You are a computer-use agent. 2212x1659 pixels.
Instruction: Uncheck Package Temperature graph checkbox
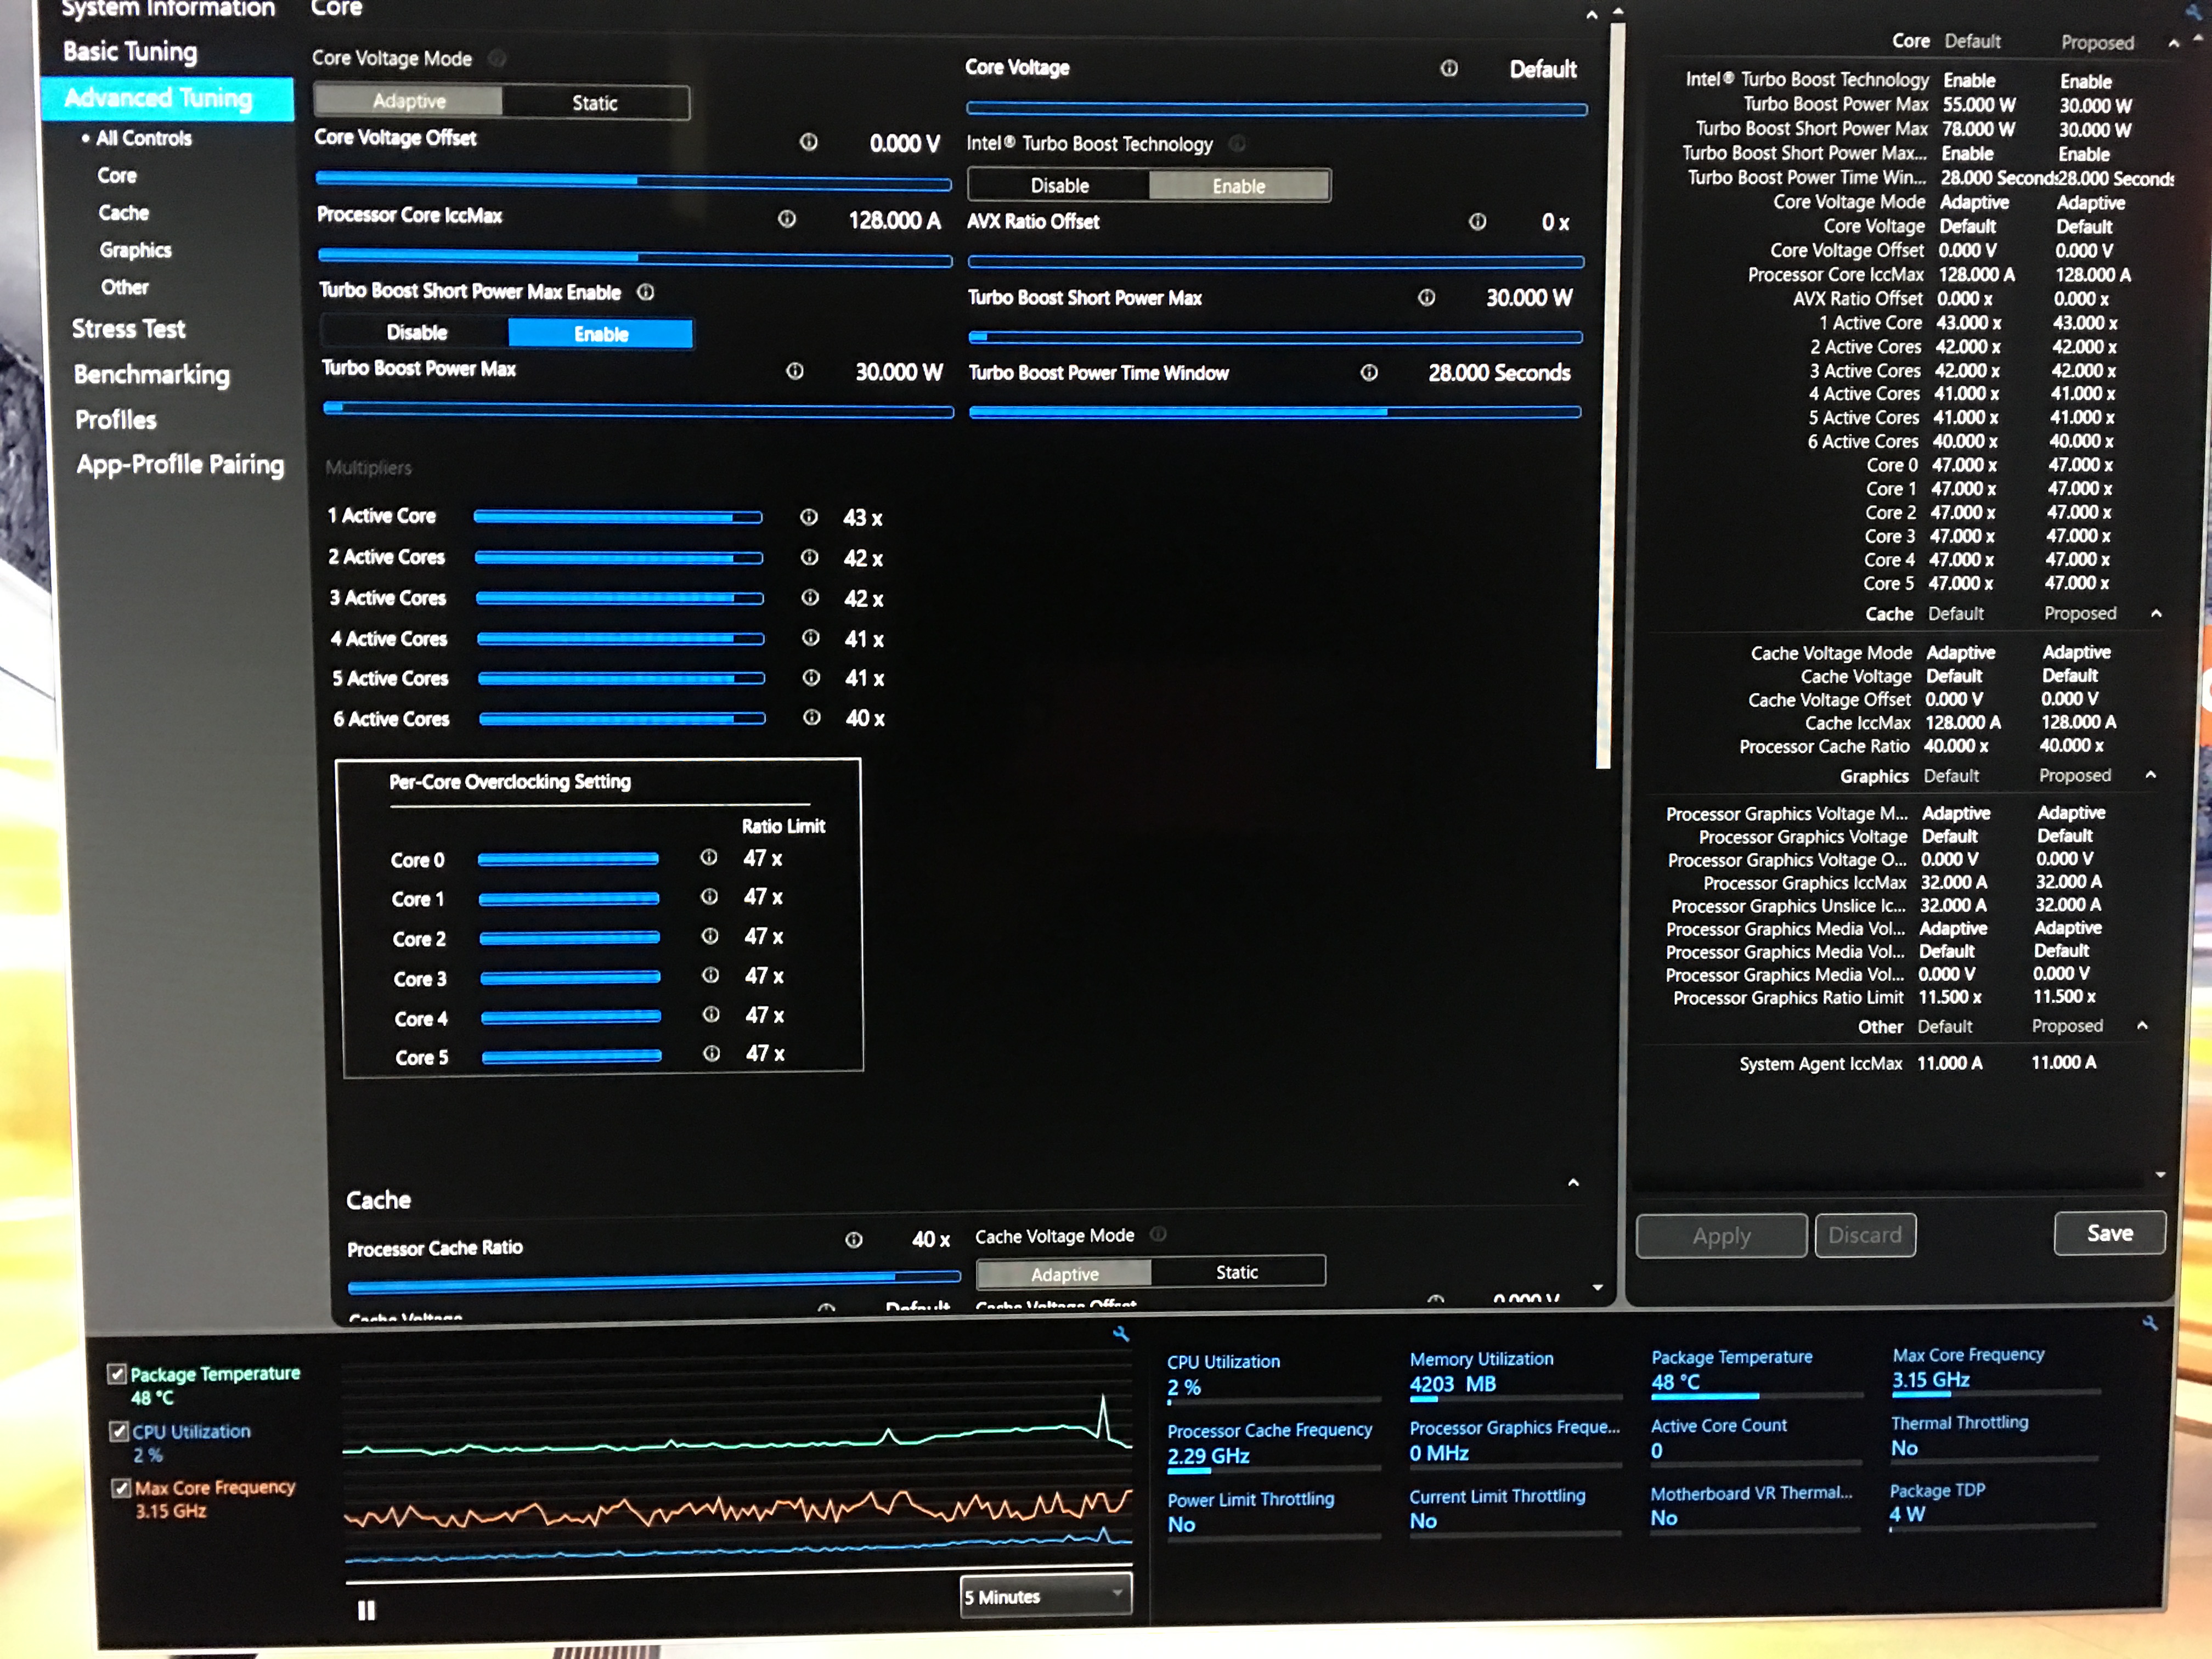click(118, 1374)
